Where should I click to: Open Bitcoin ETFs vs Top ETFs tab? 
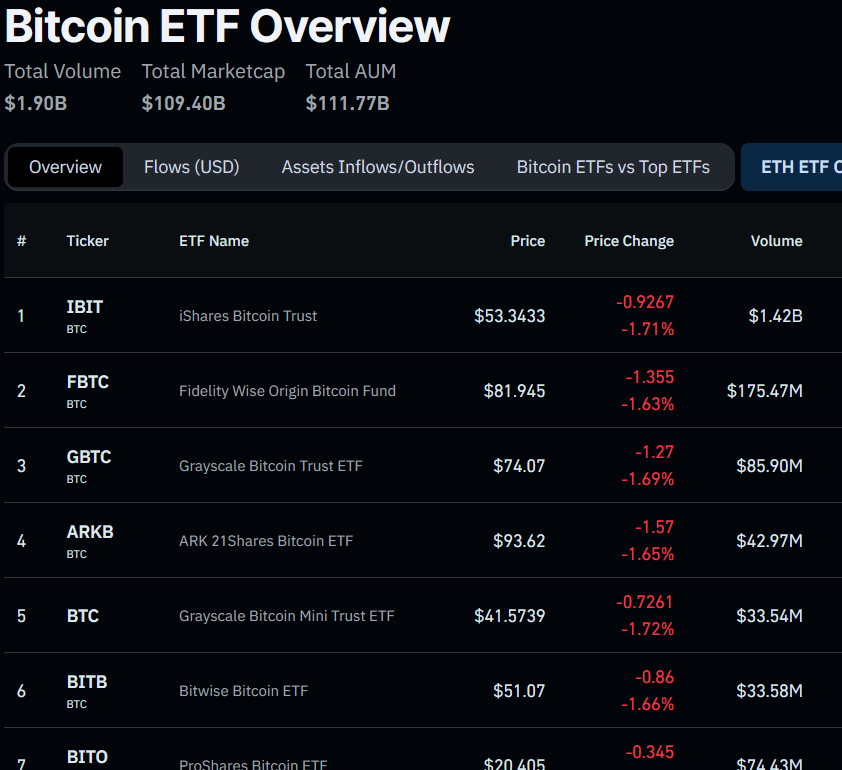[x=613, y=167]
